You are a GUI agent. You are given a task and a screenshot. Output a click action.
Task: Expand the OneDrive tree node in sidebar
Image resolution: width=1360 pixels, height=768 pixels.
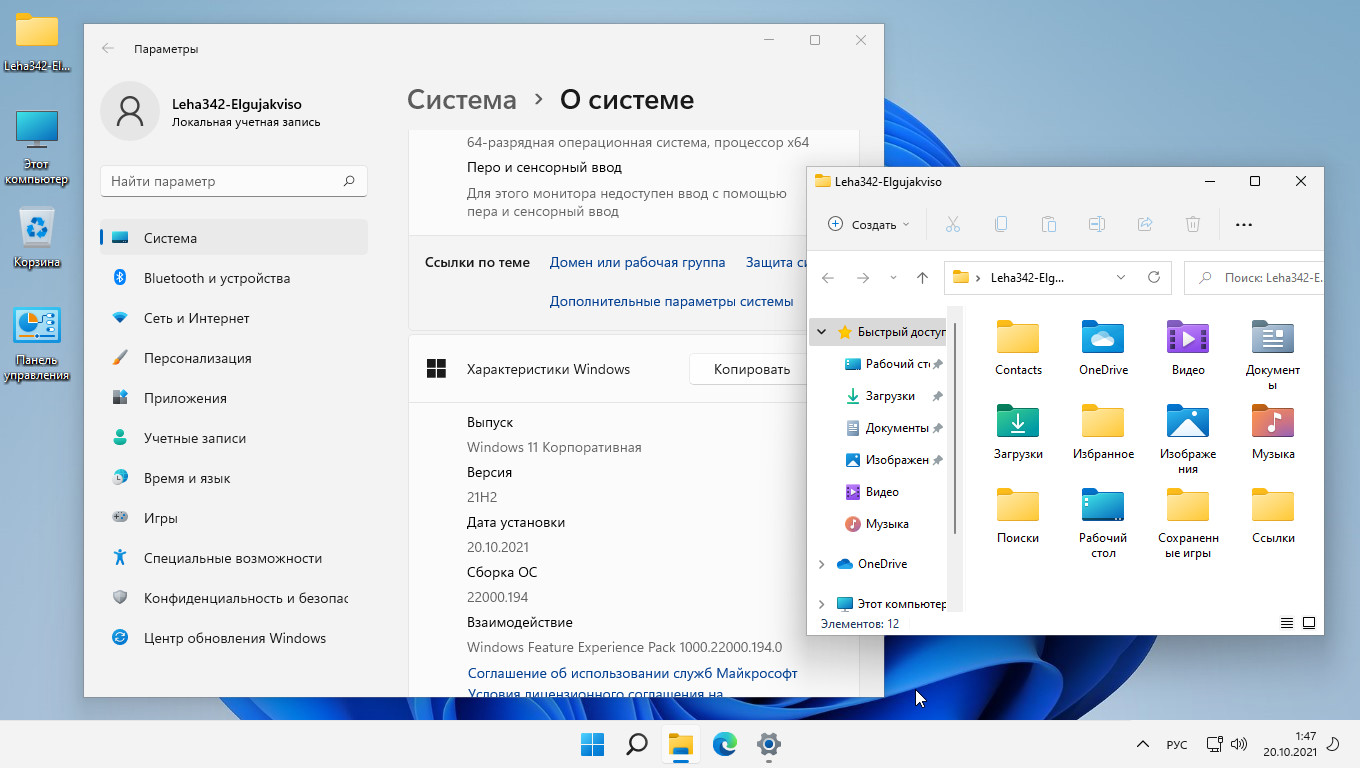pos(822,564)
